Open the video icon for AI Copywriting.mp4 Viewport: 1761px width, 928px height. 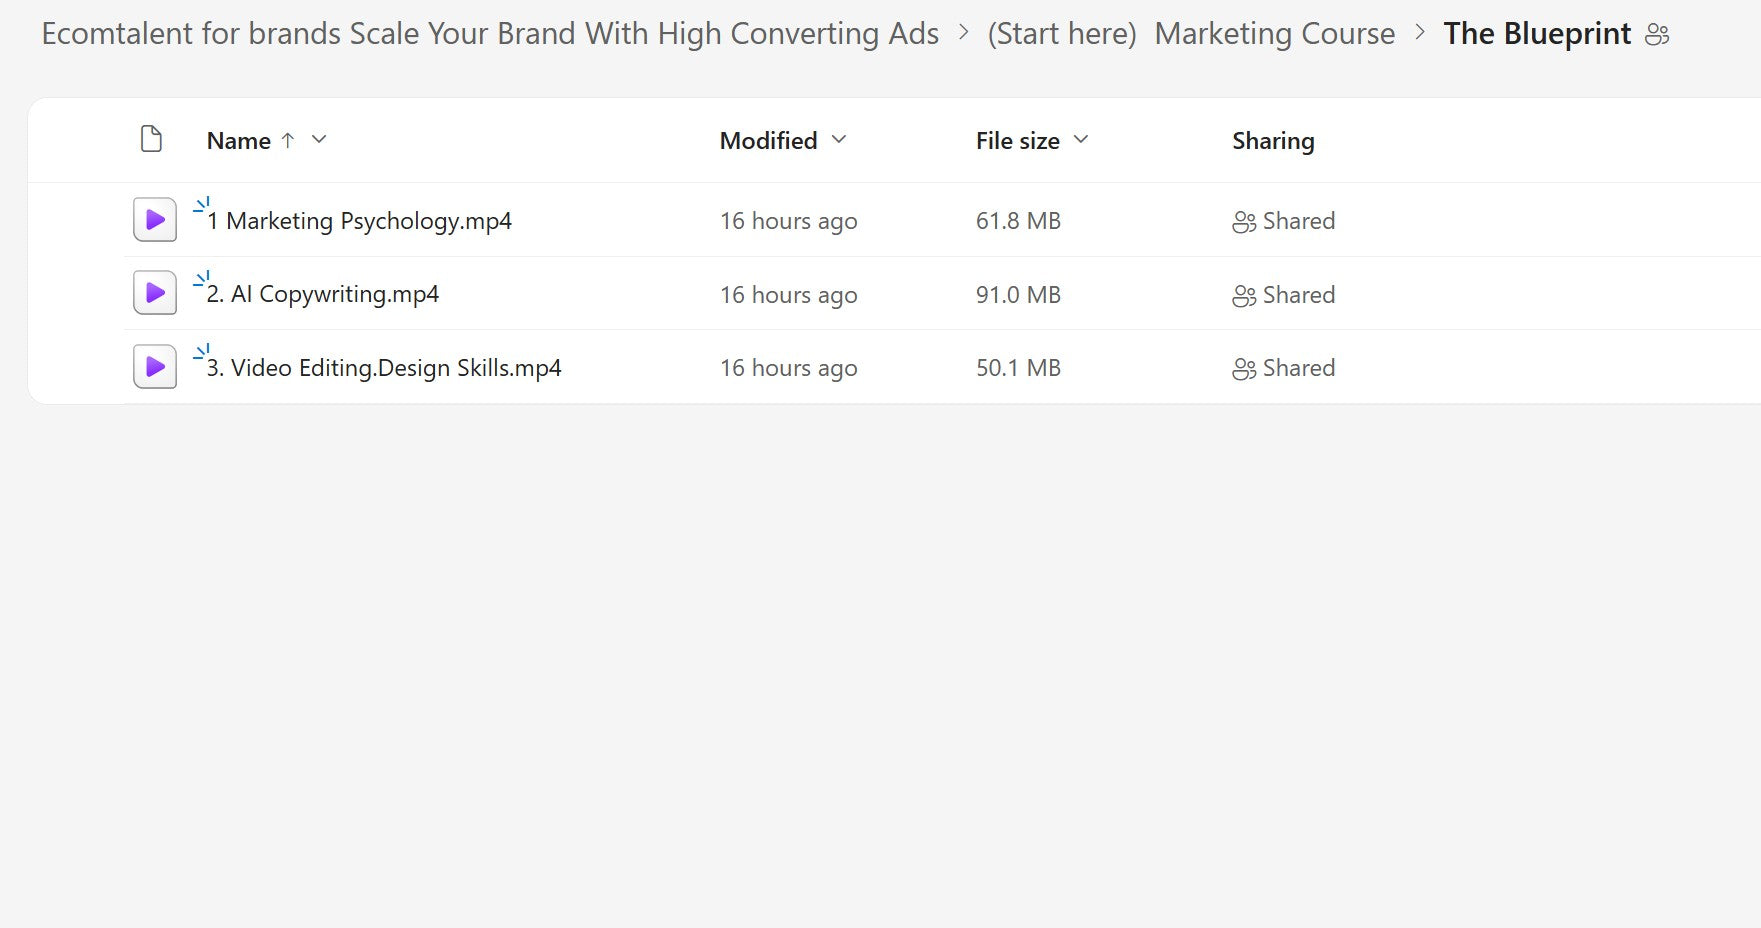click(x=155, y=293)
